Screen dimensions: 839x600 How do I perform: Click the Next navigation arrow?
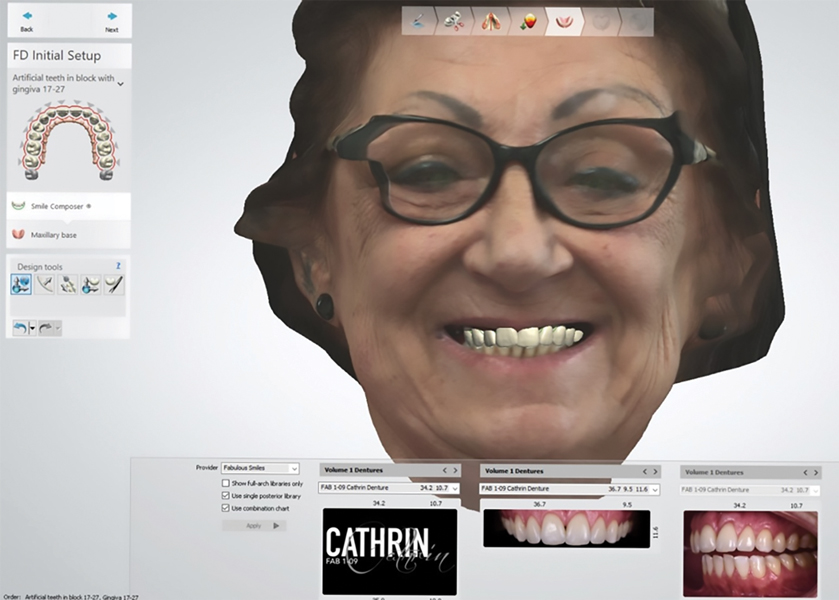(x=111, y=20)
